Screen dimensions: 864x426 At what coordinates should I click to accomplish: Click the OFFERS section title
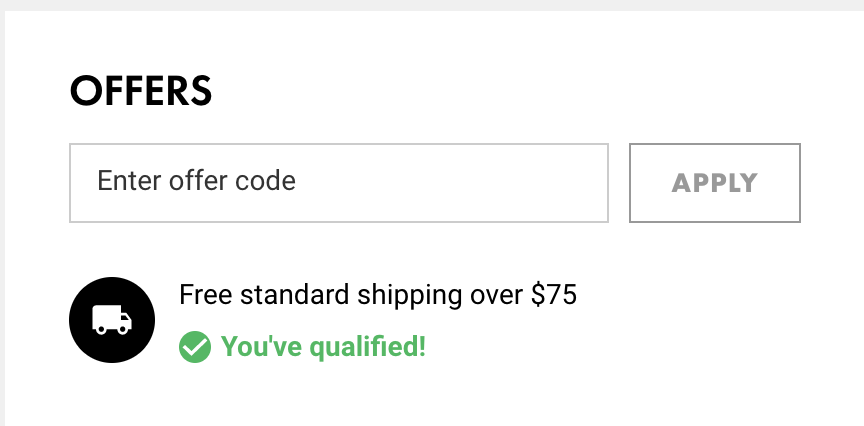(x=141, y=91)
